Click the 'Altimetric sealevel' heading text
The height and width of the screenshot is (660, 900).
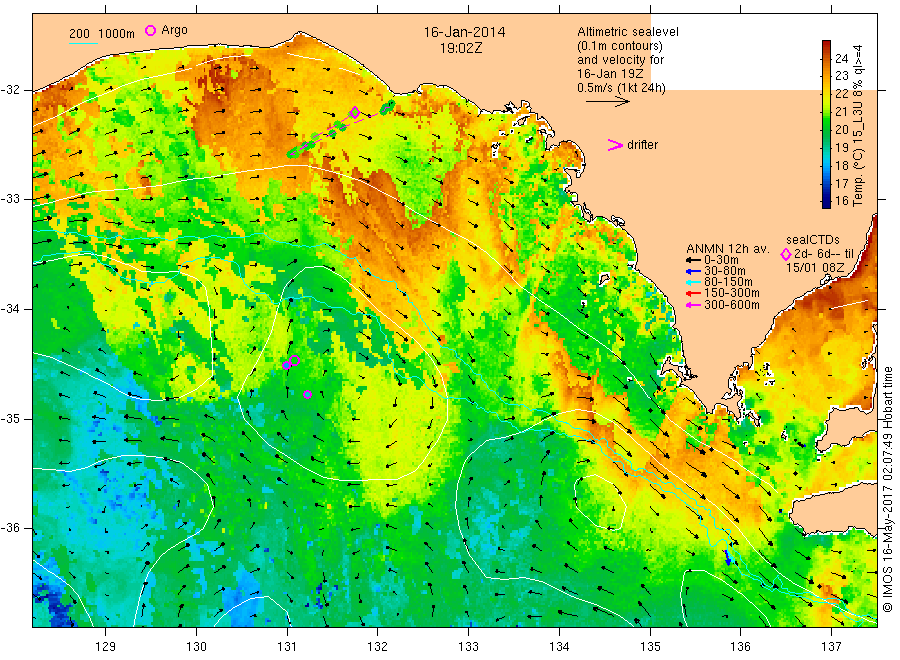point(628,32)
